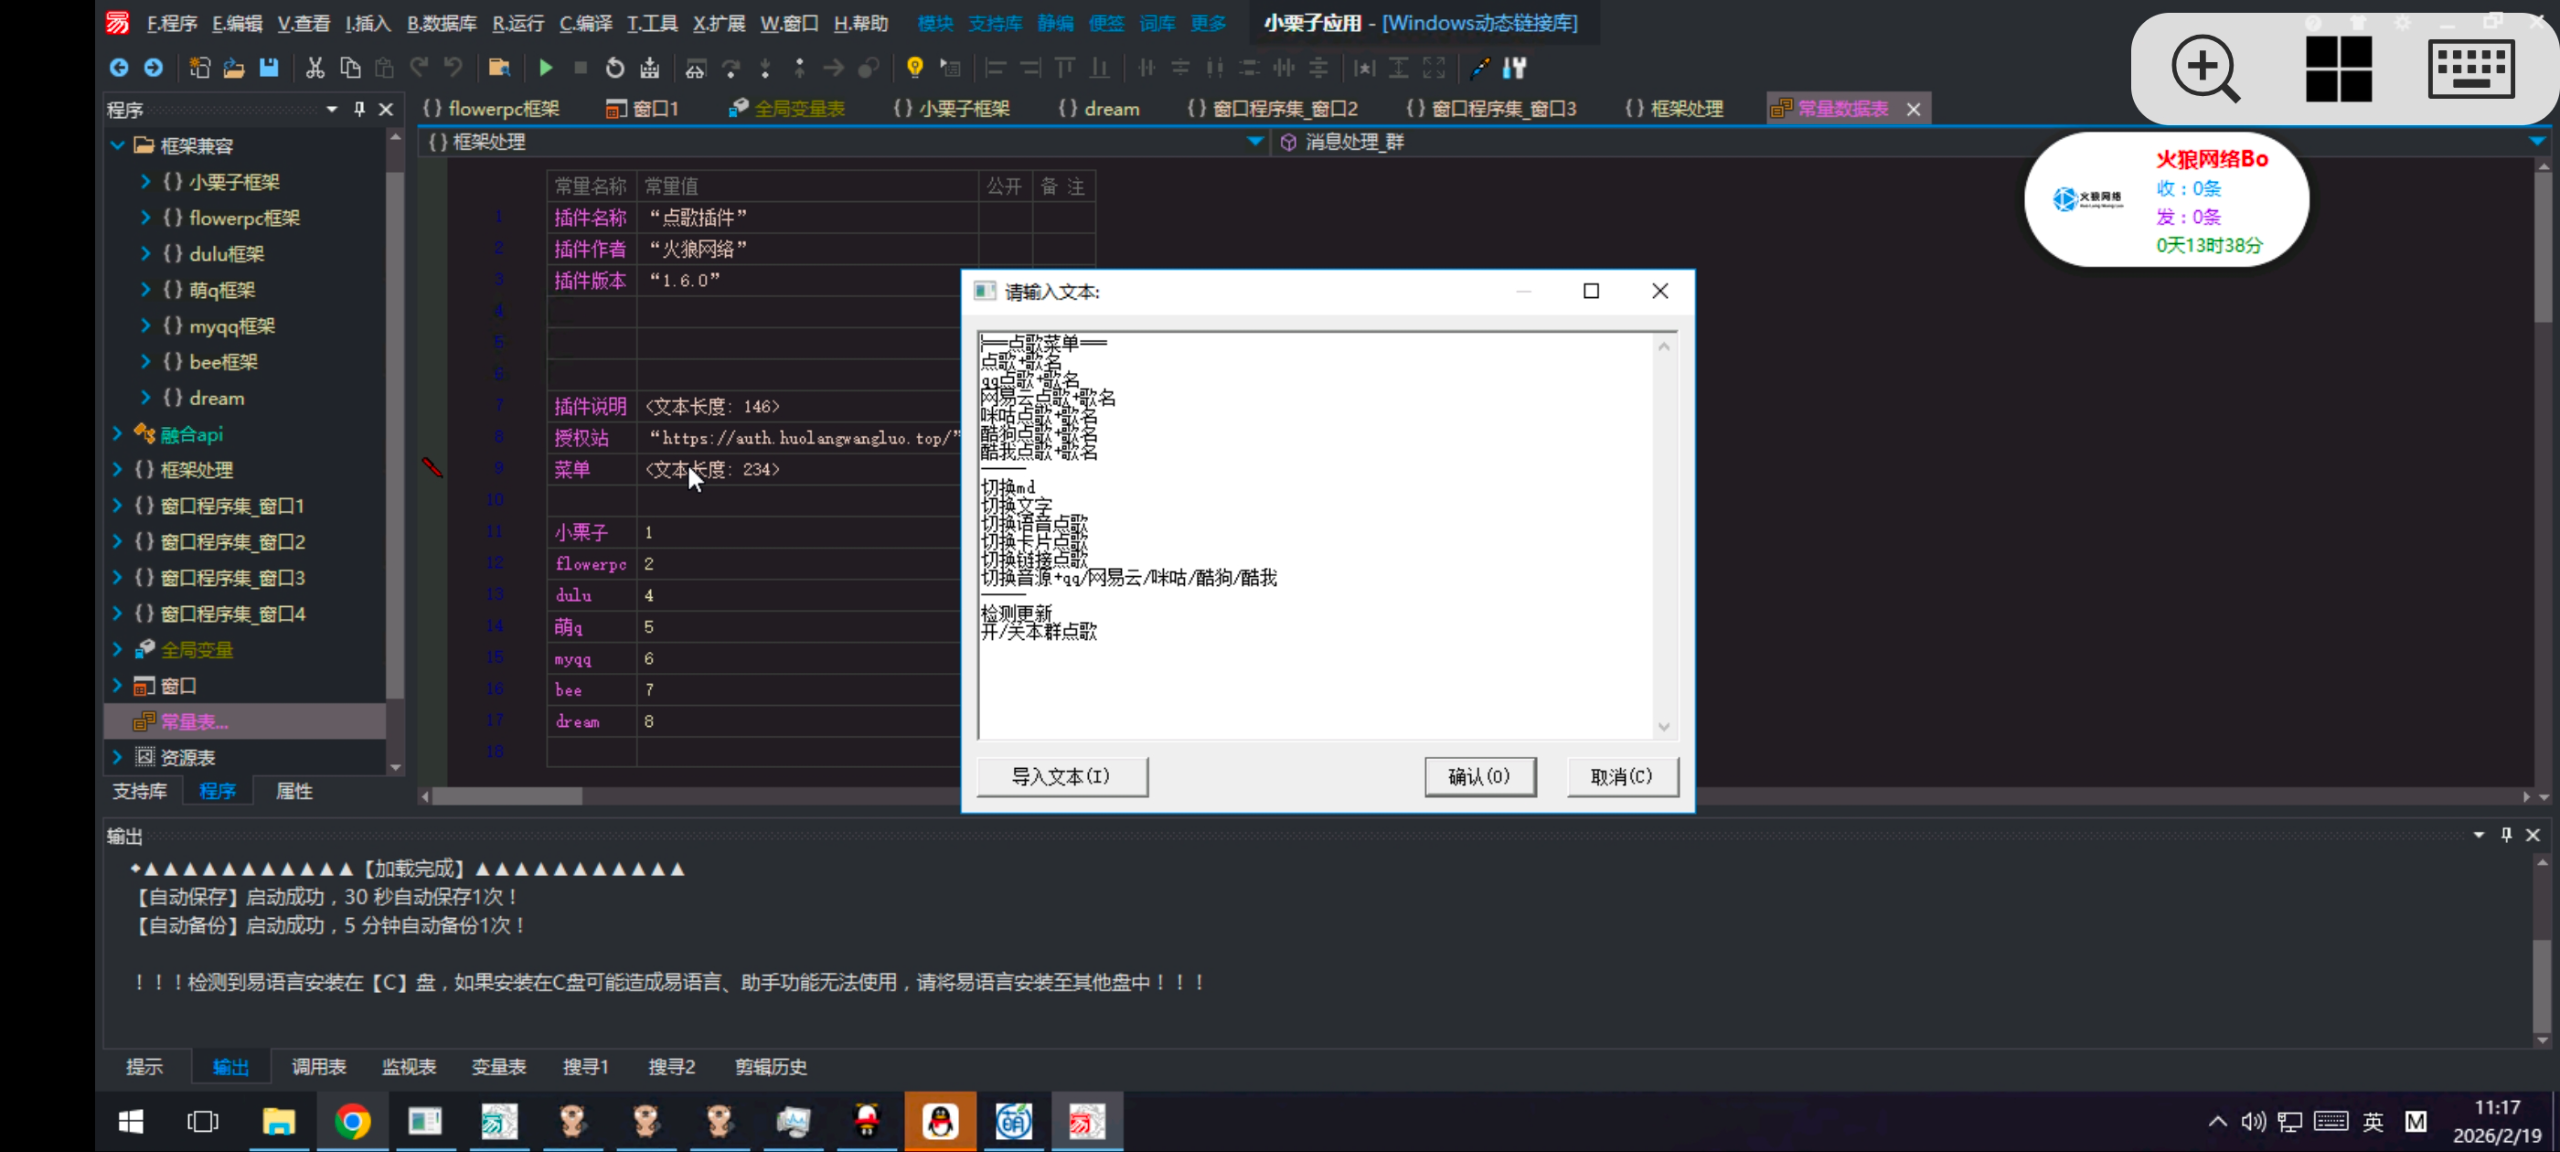Pin the 程序 panel with pushpin

pos(359,109)
